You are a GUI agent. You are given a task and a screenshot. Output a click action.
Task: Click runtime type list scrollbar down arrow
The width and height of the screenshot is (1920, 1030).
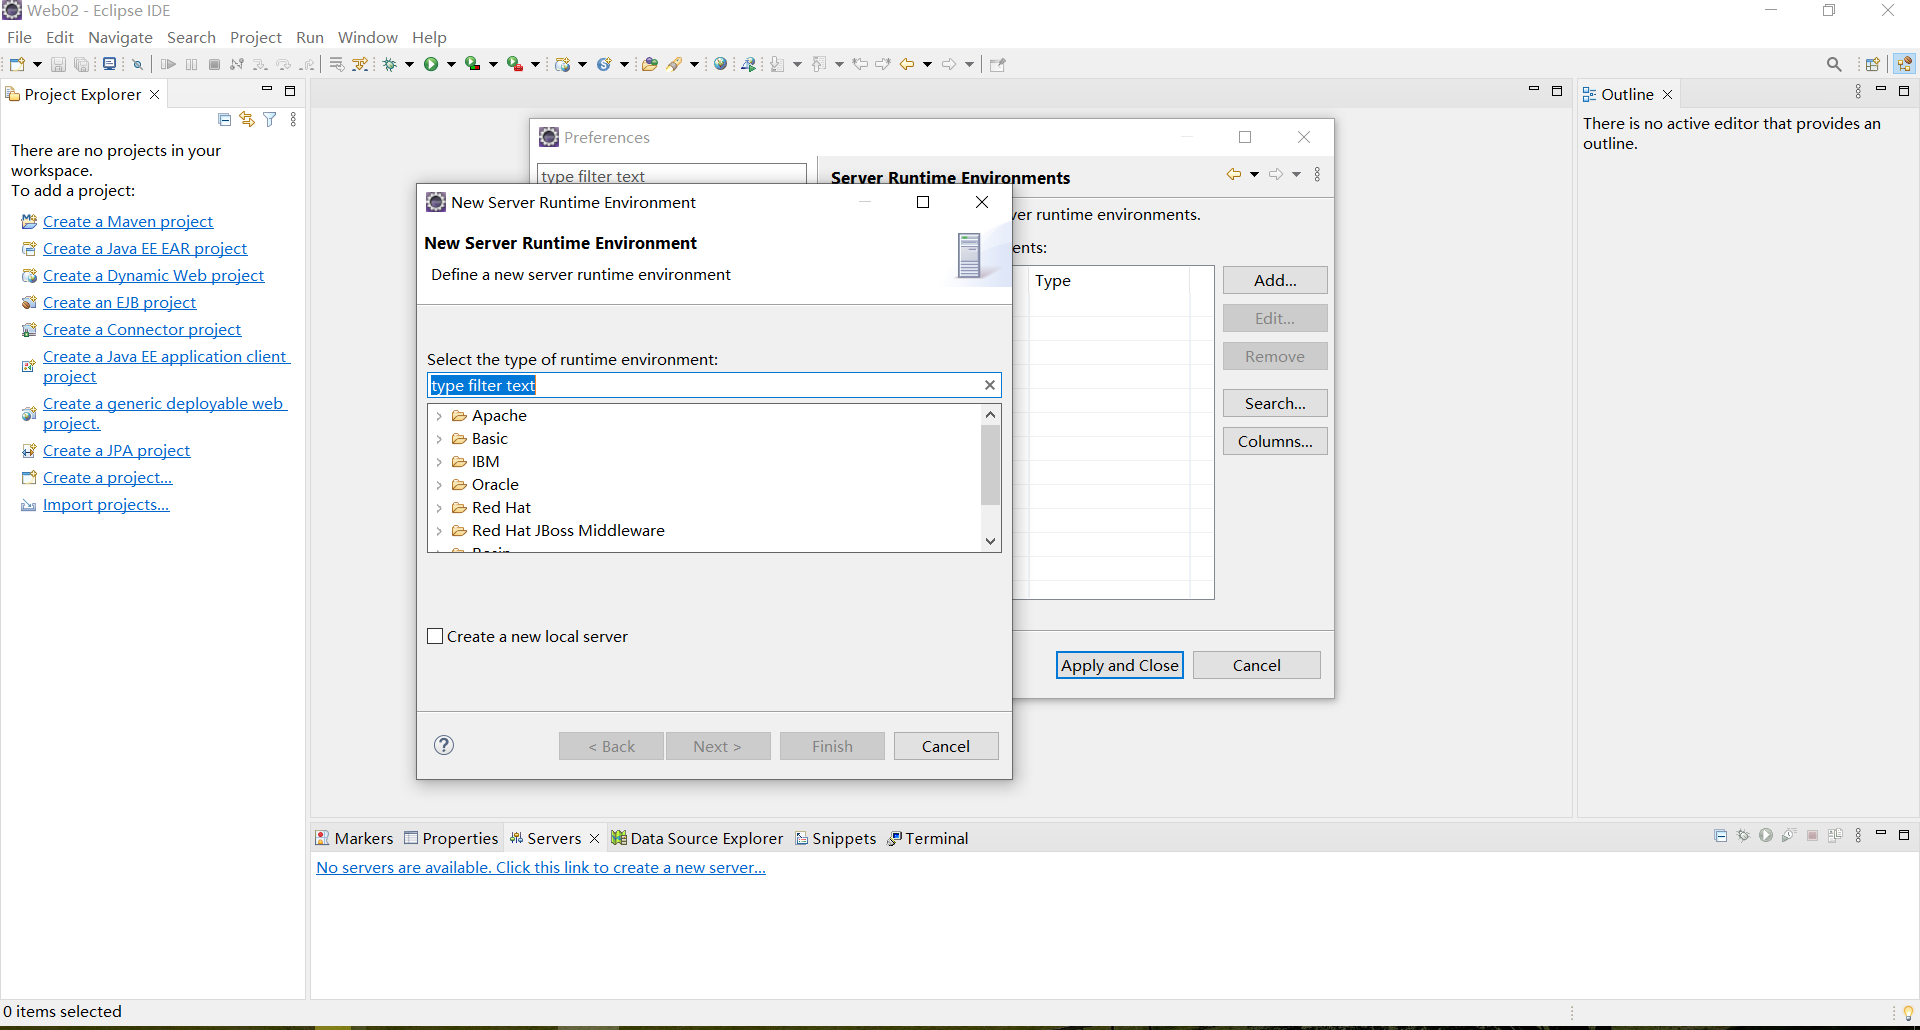(990, 541)
